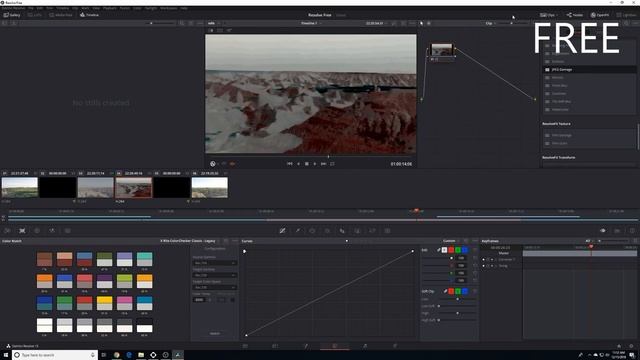
Task: Open the Qualifier eyedropper palette icon
Action: [298, 231]
